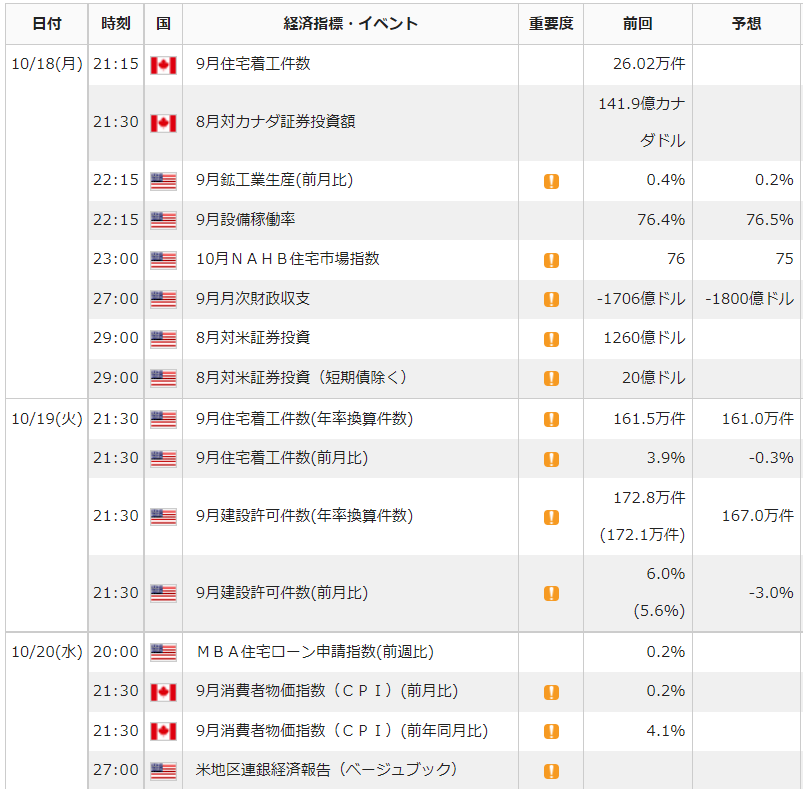Image resolution: width=803 pixels, height=789 pixels.
Task: Click forecast value 161.0万件
Action: point(758,419)
